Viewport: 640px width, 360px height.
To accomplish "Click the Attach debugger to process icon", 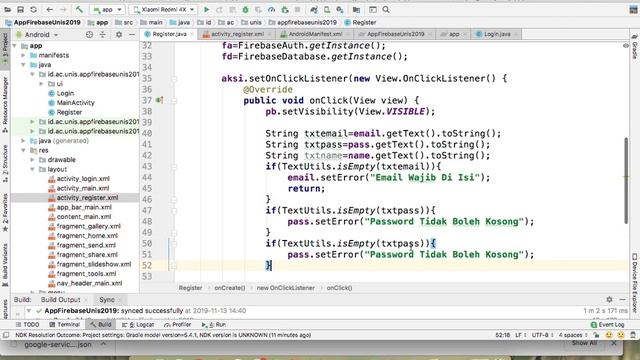I will point(284,9).
